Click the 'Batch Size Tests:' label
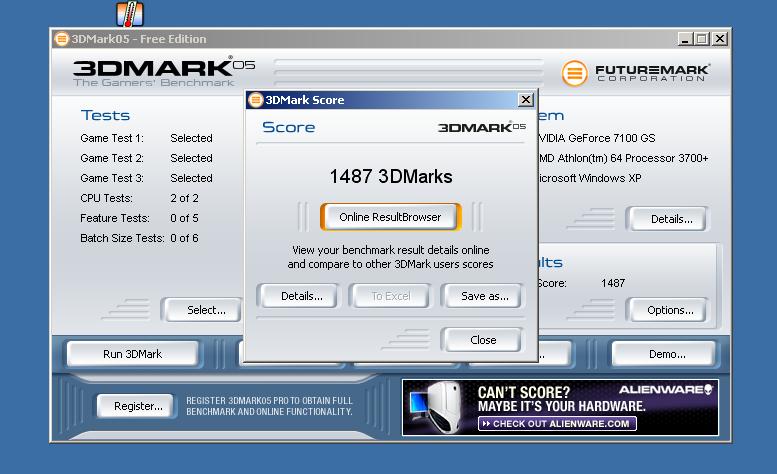777x474 pixels. tap(122, 238)
